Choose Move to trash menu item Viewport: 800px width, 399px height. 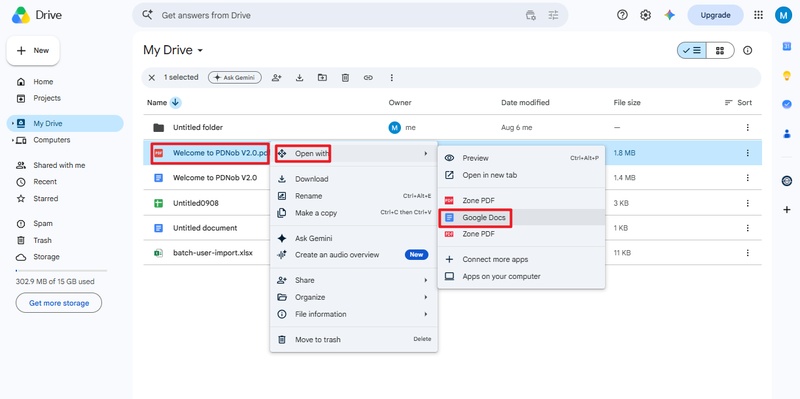click(354, 339)
